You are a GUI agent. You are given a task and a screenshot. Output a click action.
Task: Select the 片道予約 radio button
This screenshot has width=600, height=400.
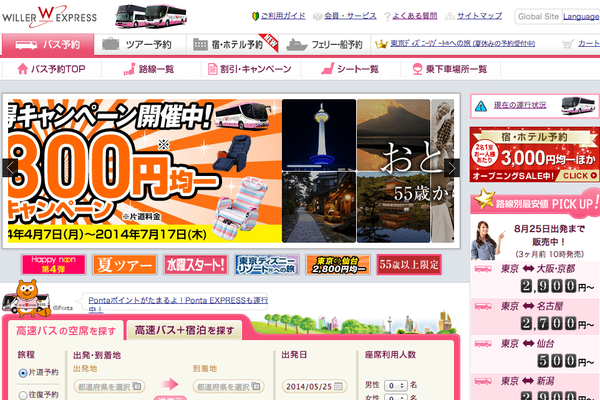click(23, 373)
